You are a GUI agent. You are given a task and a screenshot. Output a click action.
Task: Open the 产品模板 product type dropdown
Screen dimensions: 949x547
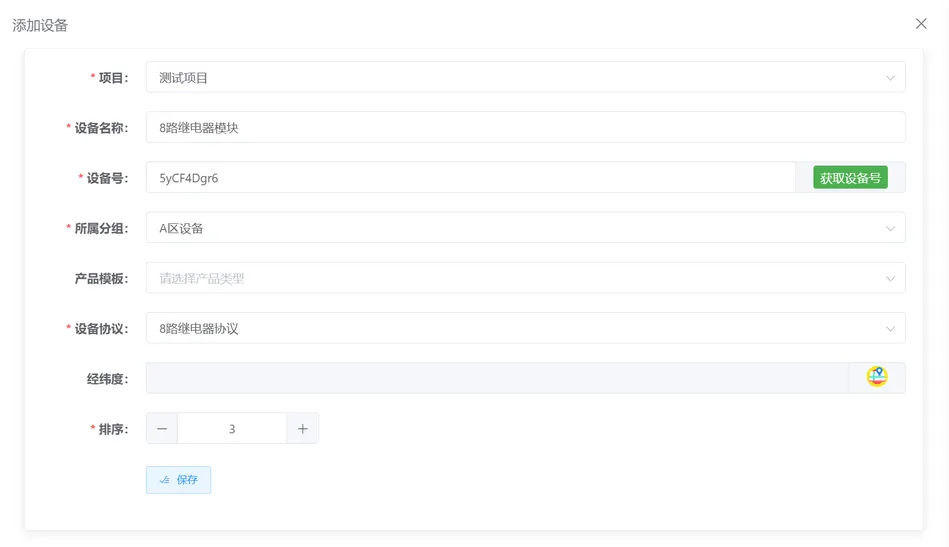click(525, 278)
